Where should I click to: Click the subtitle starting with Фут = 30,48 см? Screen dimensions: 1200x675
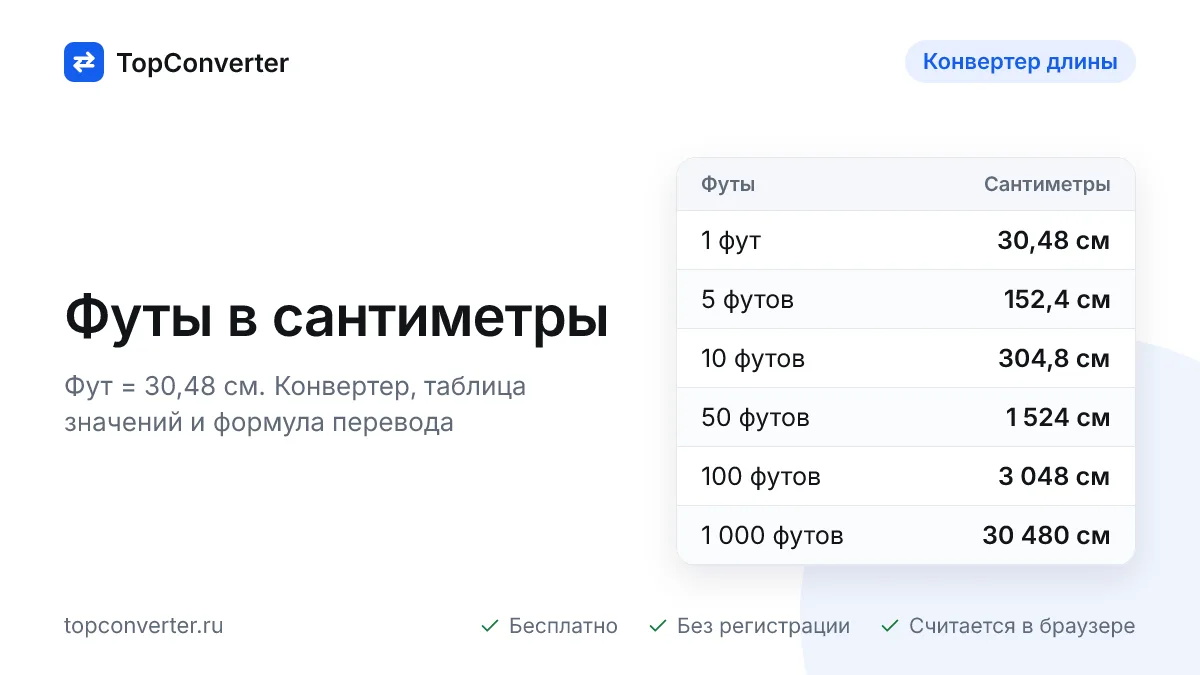point(295,404)
